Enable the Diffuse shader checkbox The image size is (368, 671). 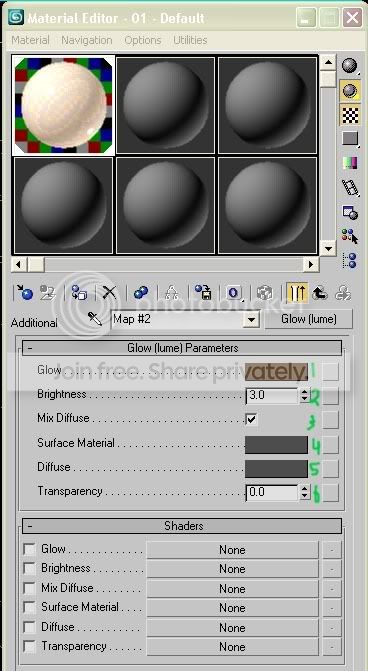pos(30,627)
